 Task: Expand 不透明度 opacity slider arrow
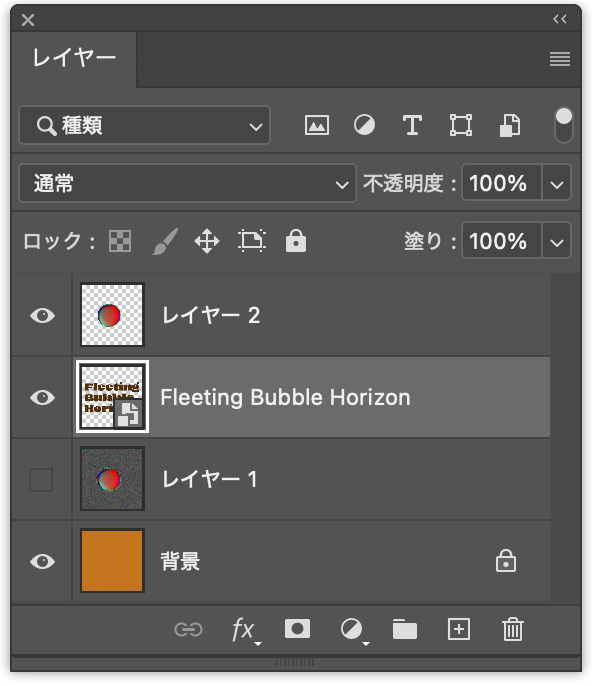(x=557, y=183)
